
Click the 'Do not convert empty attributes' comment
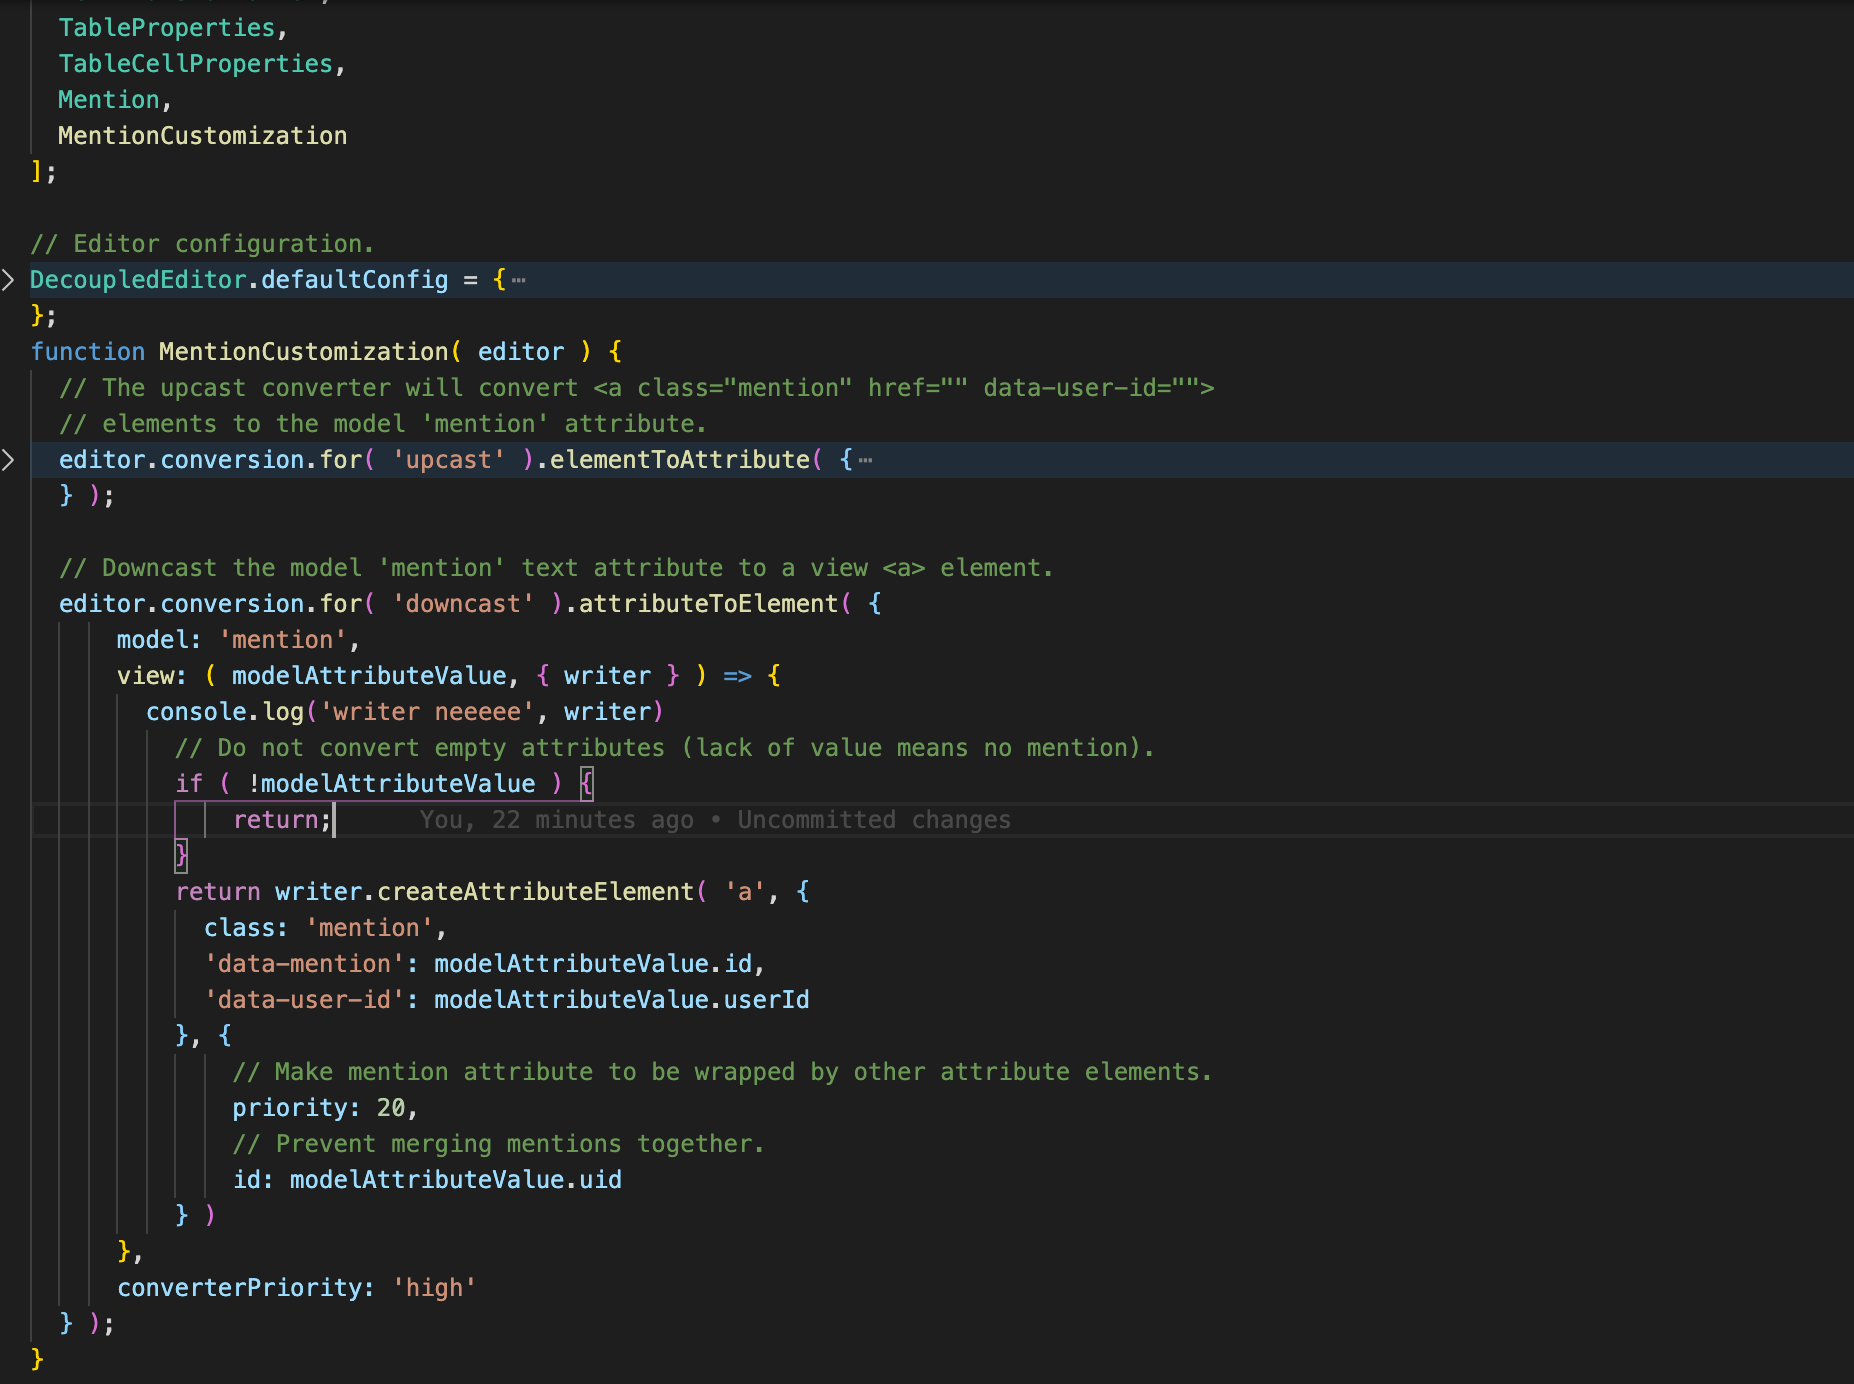[x=665, y=748]
